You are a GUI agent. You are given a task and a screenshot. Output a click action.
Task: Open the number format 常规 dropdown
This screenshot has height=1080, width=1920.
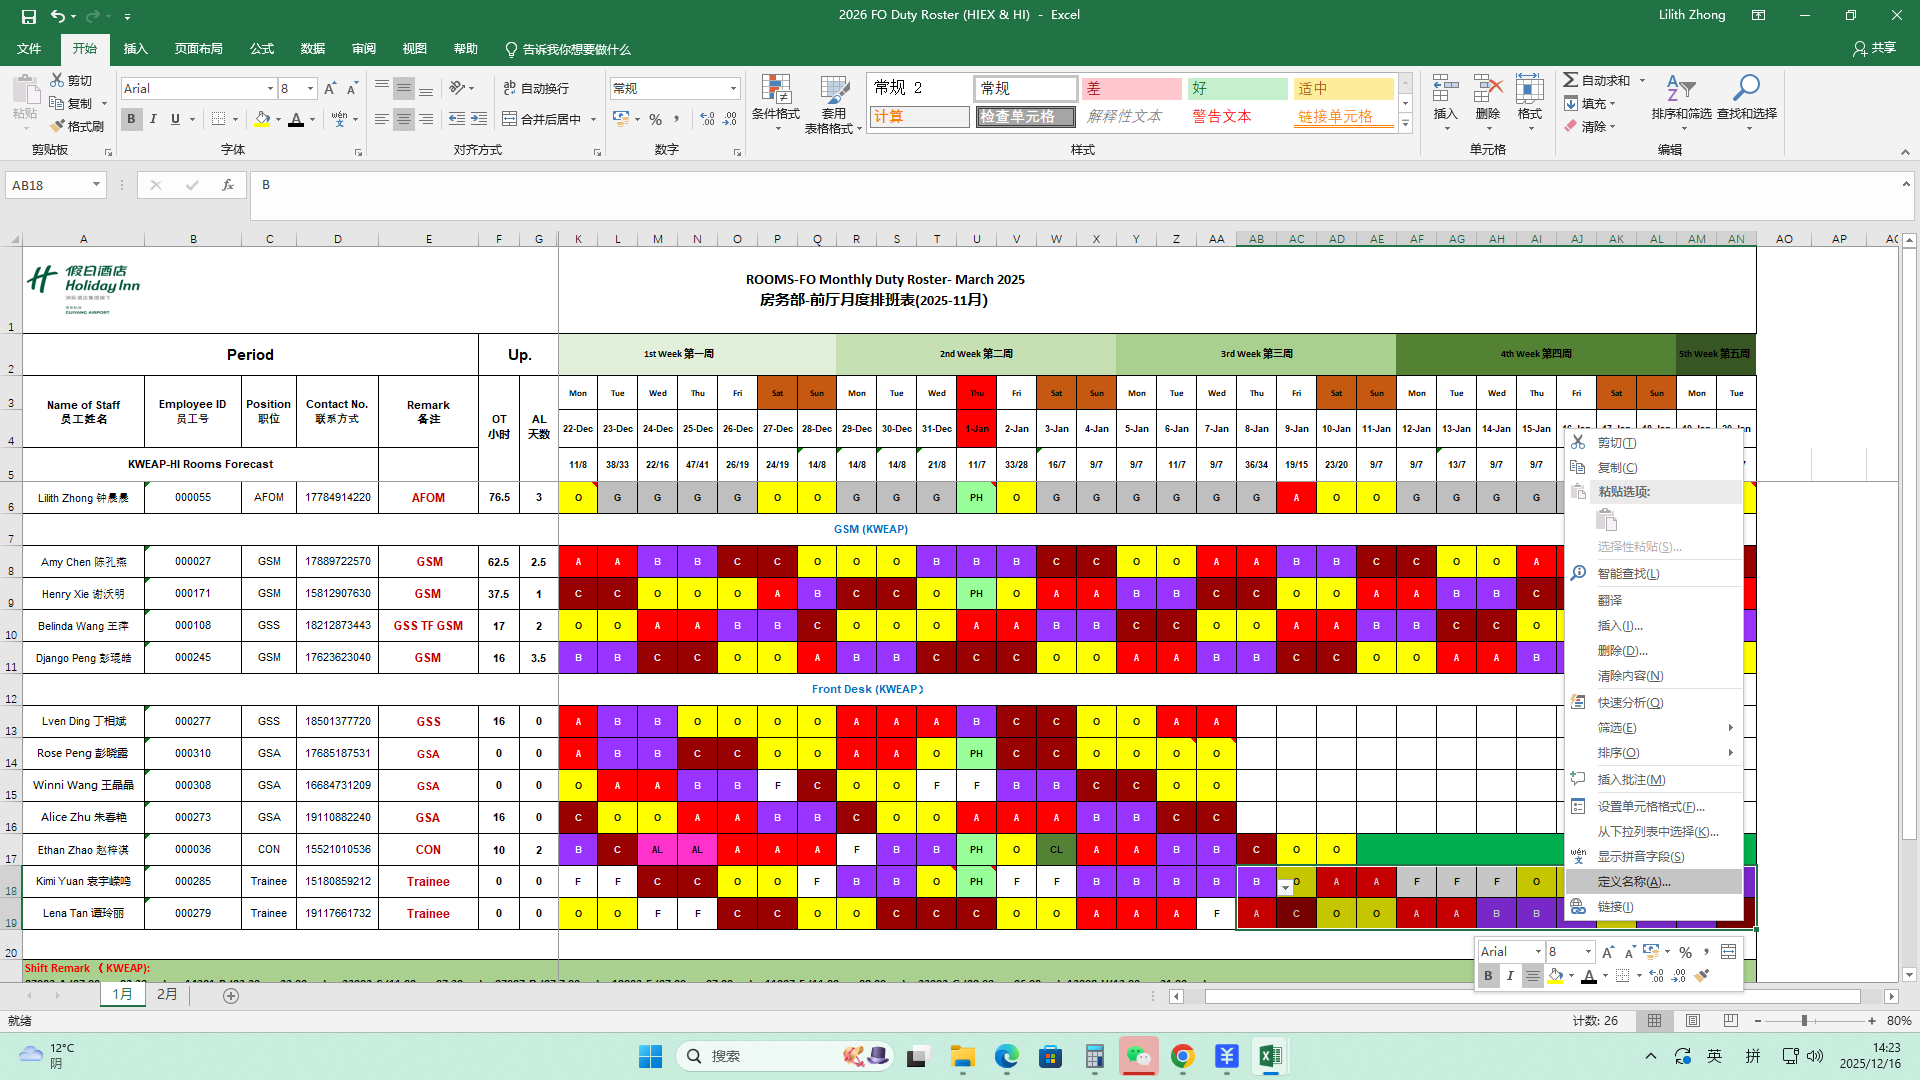pos(733,89)
